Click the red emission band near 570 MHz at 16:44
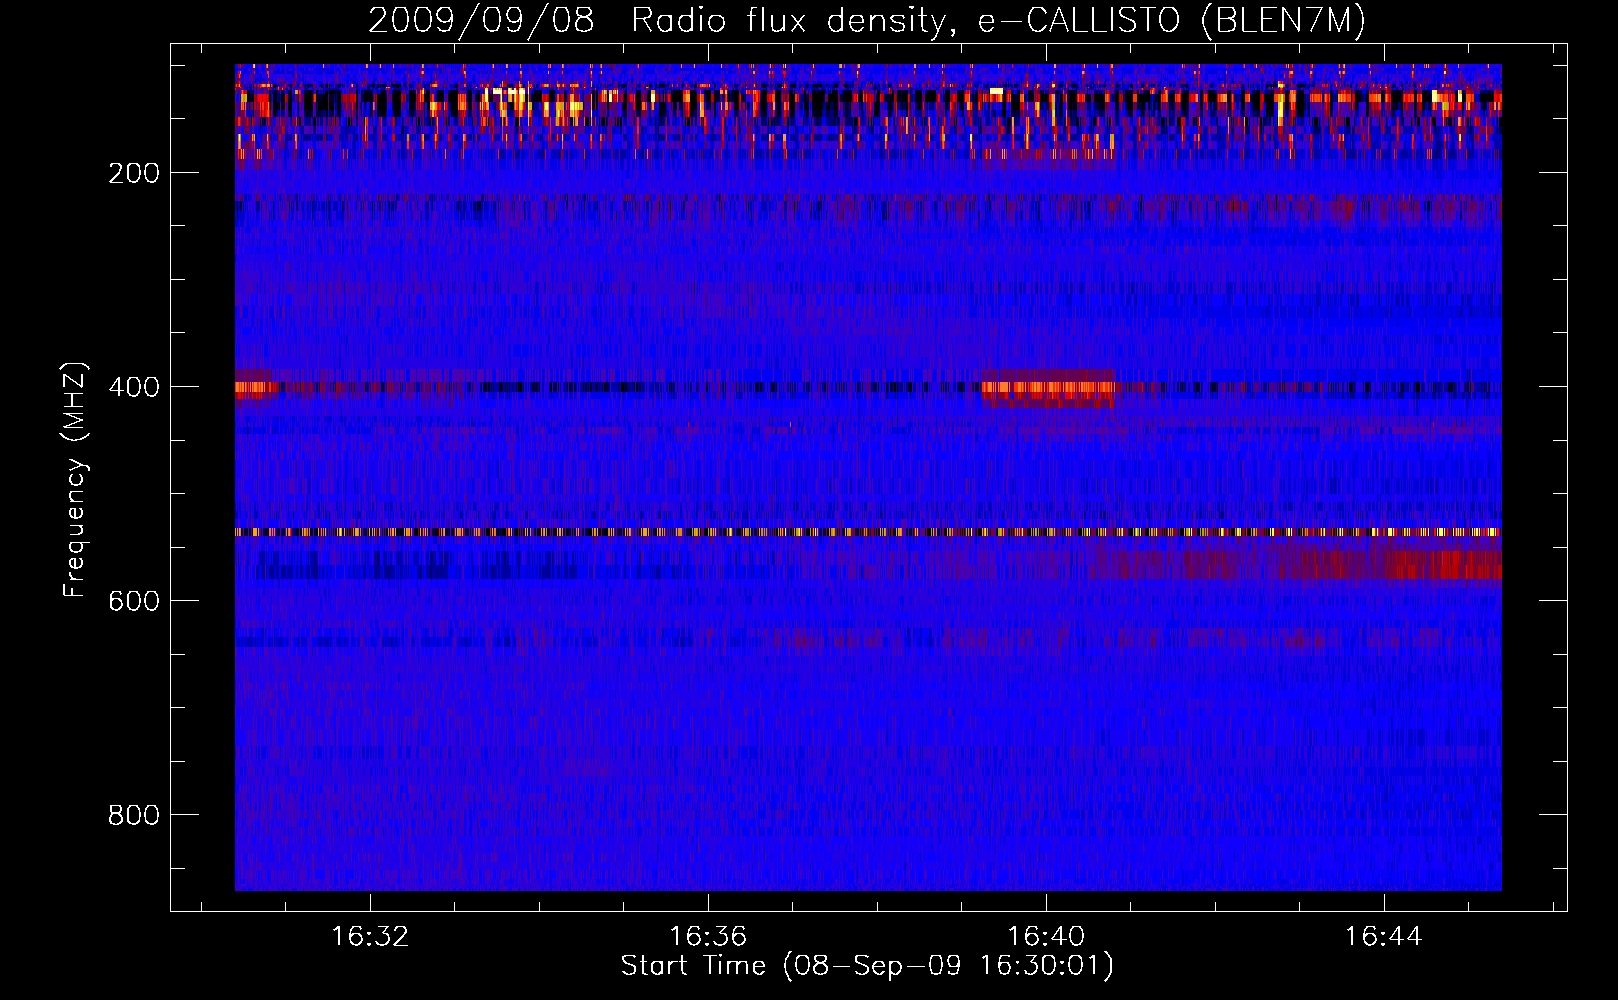The height and width of the screenshot is (1000, 1618). coord(1390,565)
